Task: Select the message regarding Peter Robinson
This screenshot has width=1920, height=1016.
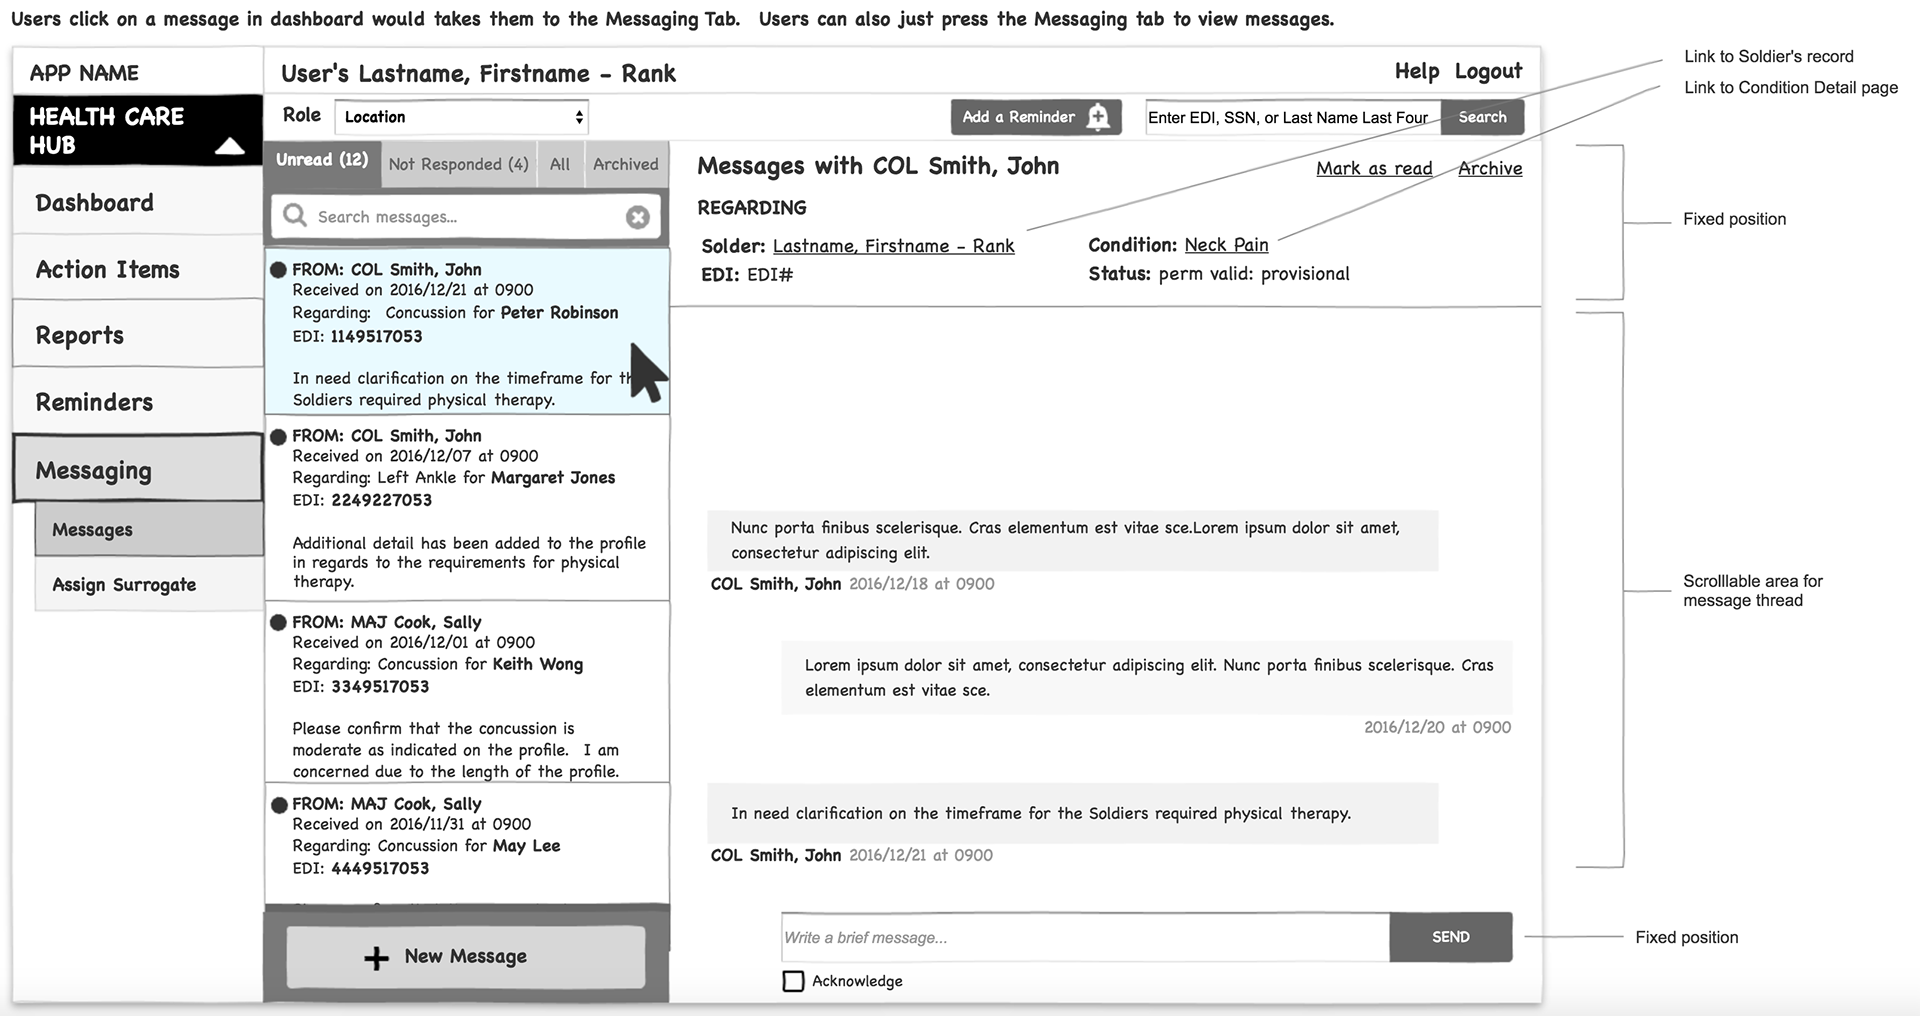Action: [467, 331]
